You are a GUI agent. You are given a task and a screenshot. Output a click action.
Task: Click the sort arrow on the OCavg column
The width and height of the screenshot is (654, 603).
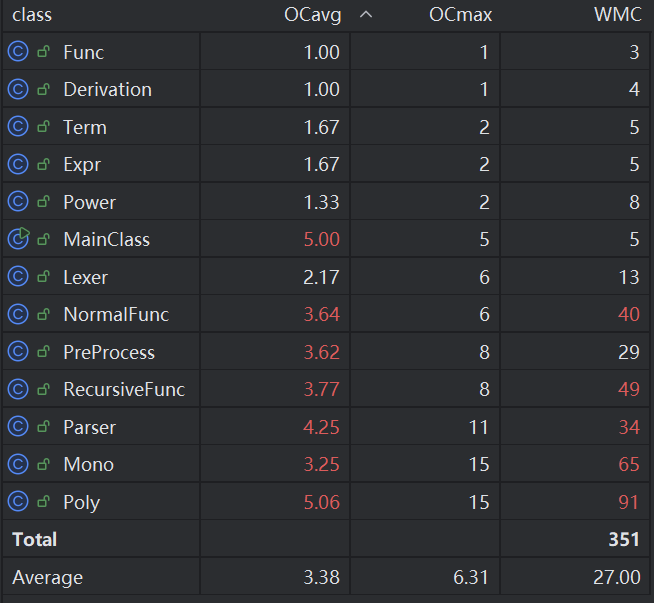[x=365, y=15]
